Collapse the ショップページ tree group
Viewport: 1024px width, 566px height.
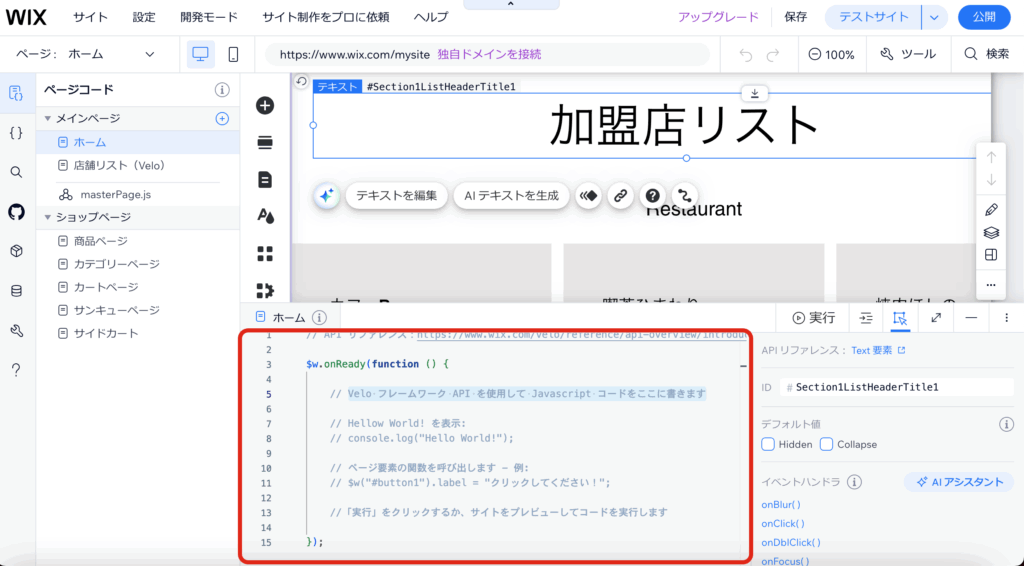[x=48, y=217]
